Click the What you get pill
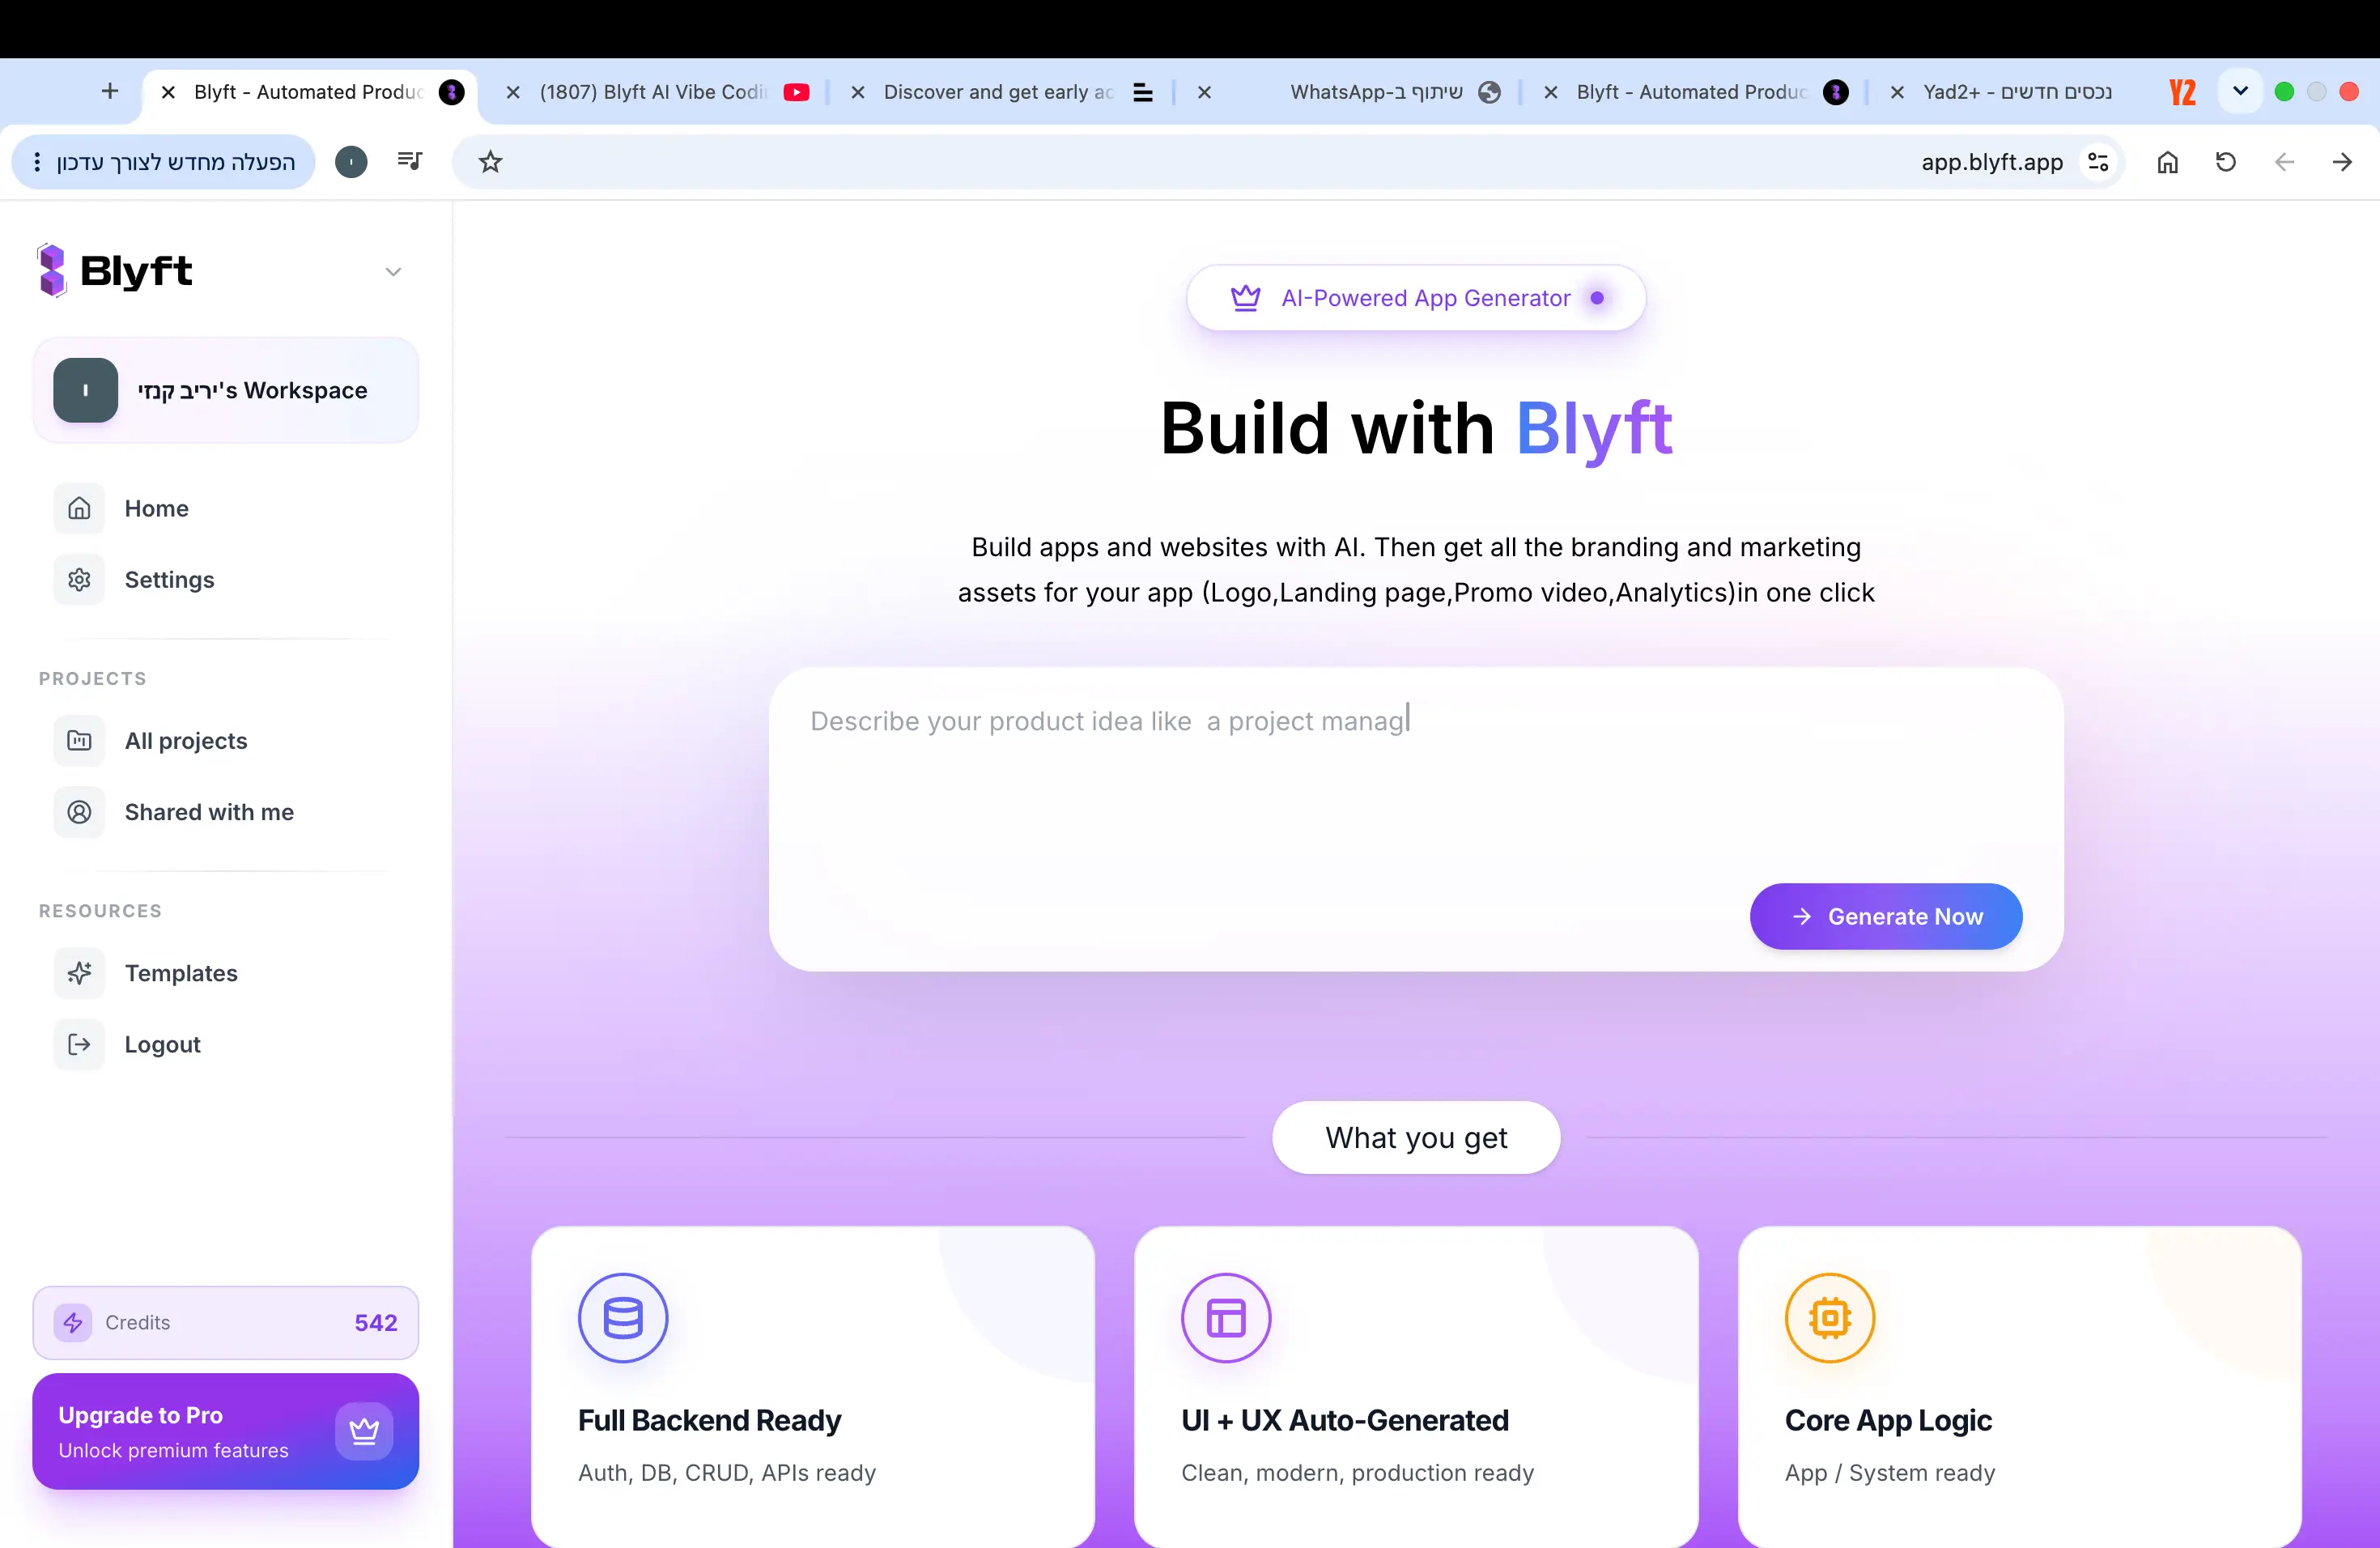 coord(1416,1137)
